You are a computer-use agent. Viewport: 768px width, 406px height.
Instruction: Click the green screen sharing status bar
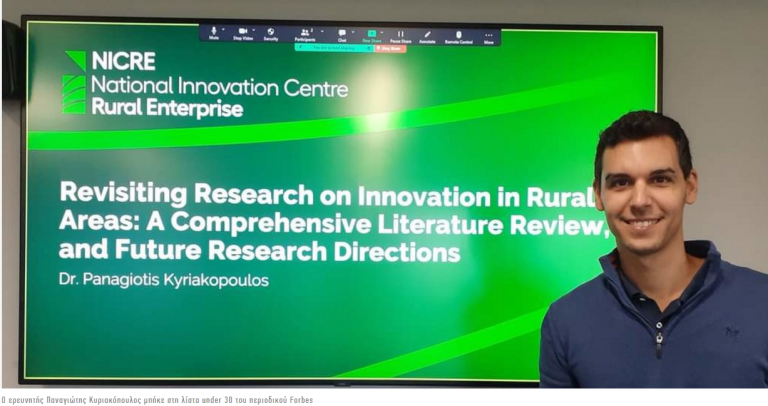(335, 48)
